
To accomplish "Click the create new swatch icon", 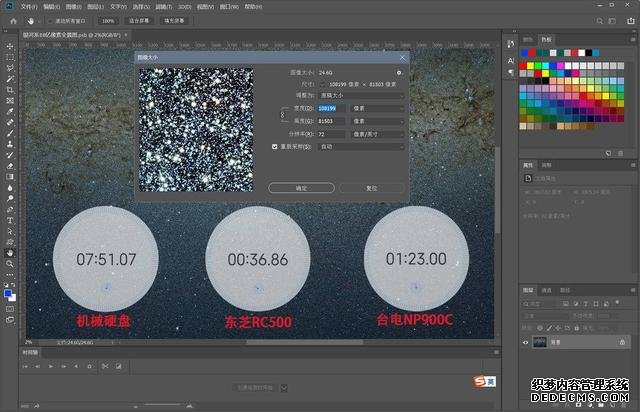I will (608, 153).
